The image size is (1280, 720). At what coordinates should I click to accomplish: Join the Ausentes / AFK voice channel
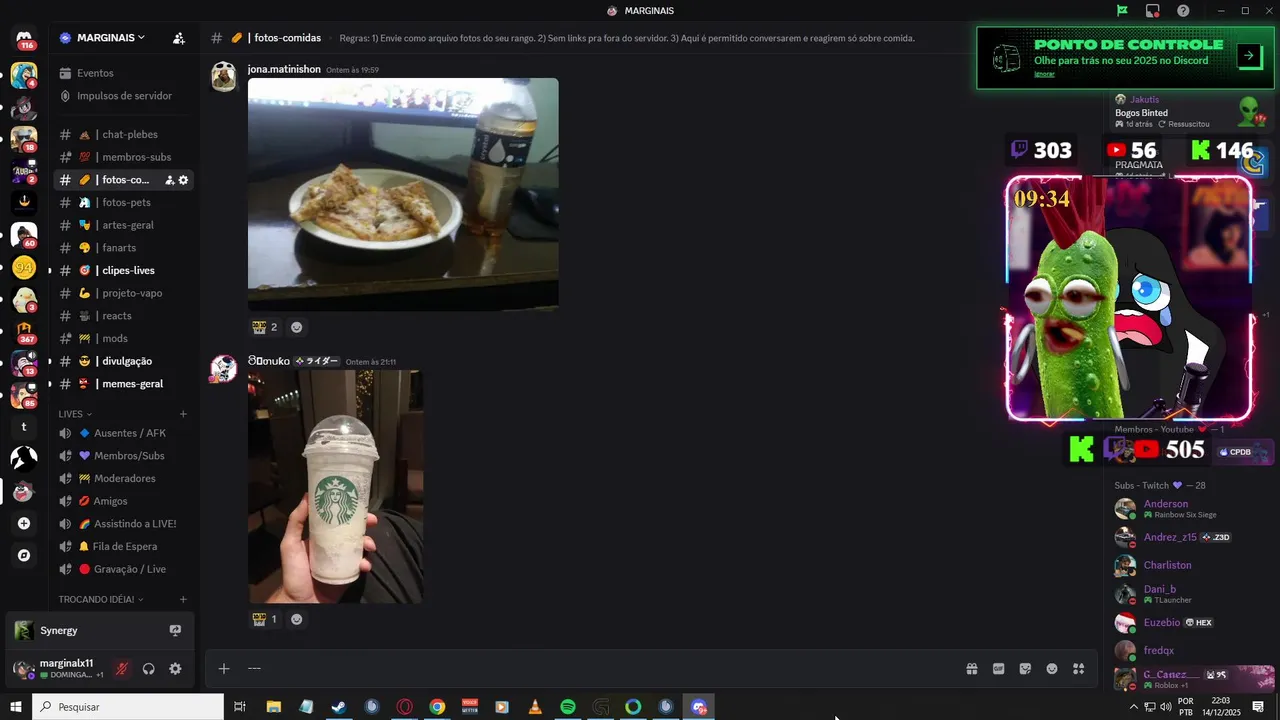coord(122,433)
